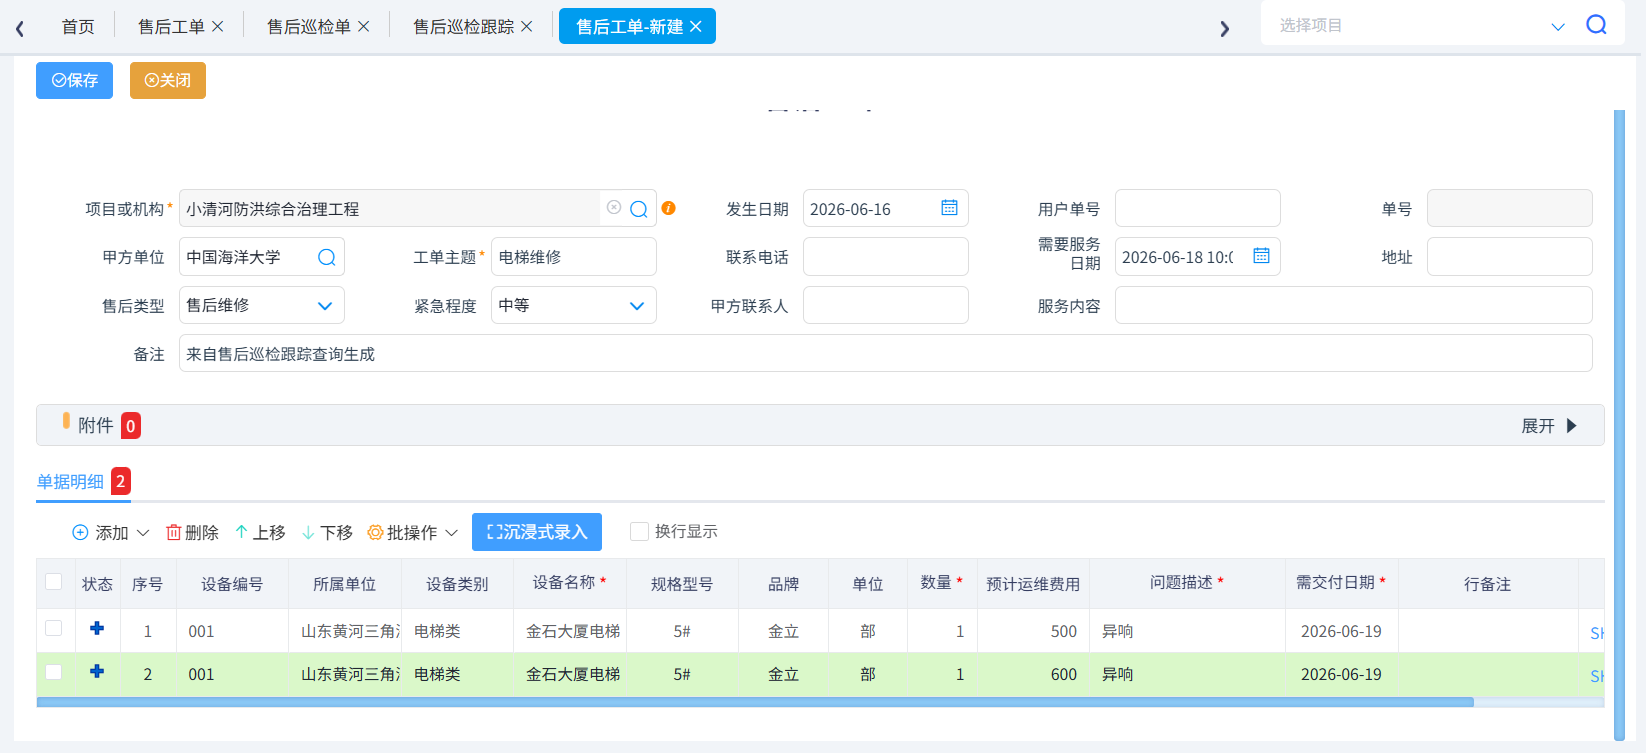The image size is (1646, 753).
Task: Close the 售后巡检单 tab
Action: [364, 27]
